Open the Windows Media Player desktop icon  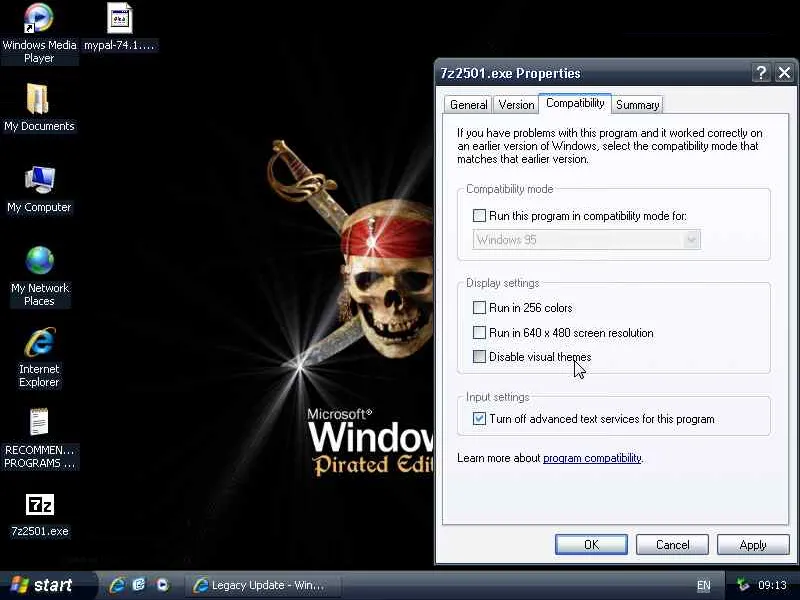point(39,18)
